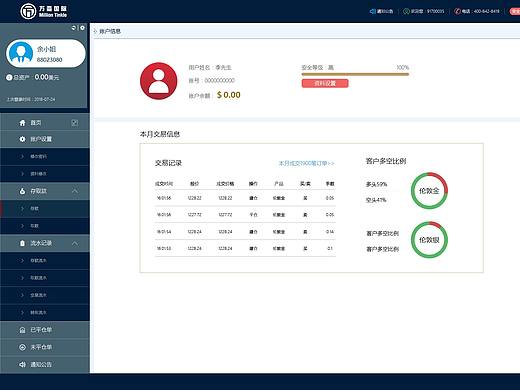Click the red profile avatar in account info
This screenshot has width=520, height=390.
point(159,81)
